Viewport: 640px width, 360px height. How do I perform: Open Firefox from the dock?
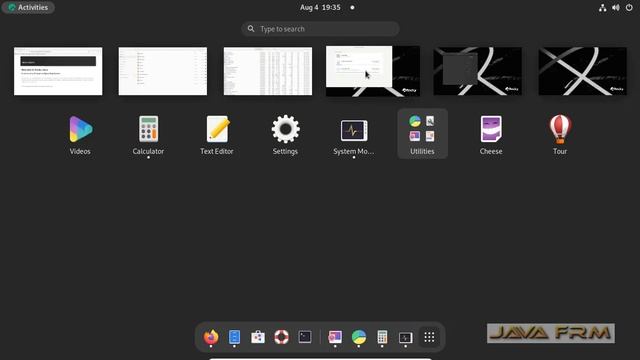coord(211,337)
